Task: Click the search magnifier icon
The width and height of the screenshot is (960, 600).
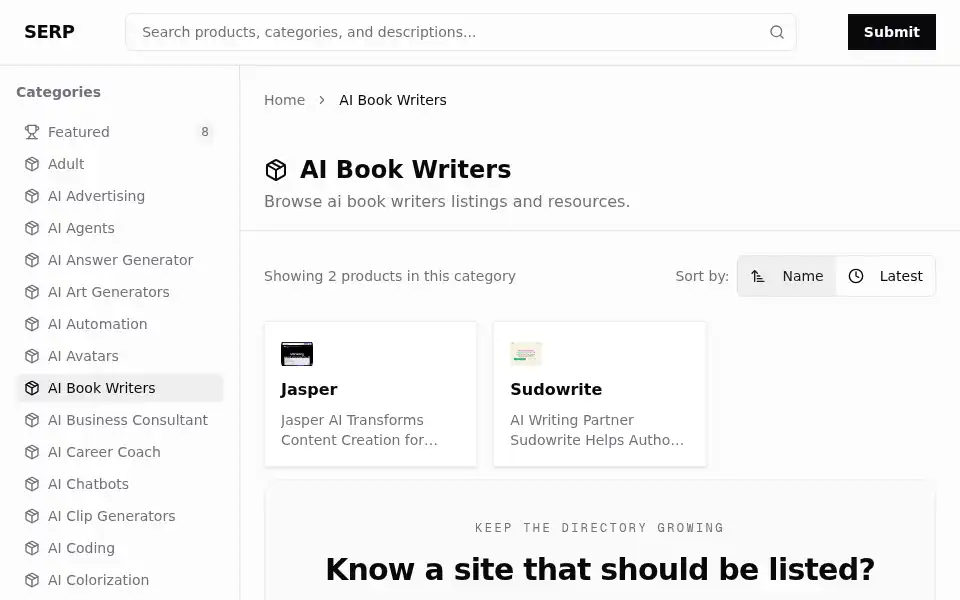Action: [x=777, y=32]
